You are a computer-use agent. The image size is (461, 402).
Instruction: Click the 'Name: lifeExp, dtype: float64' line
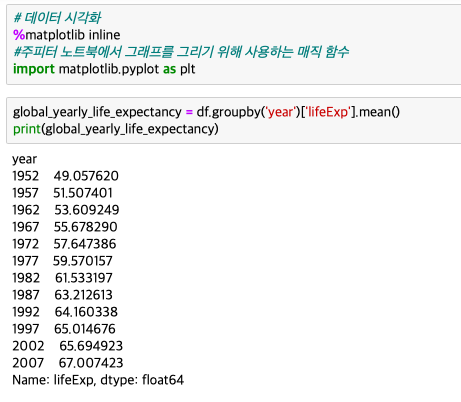click(98, 380)
